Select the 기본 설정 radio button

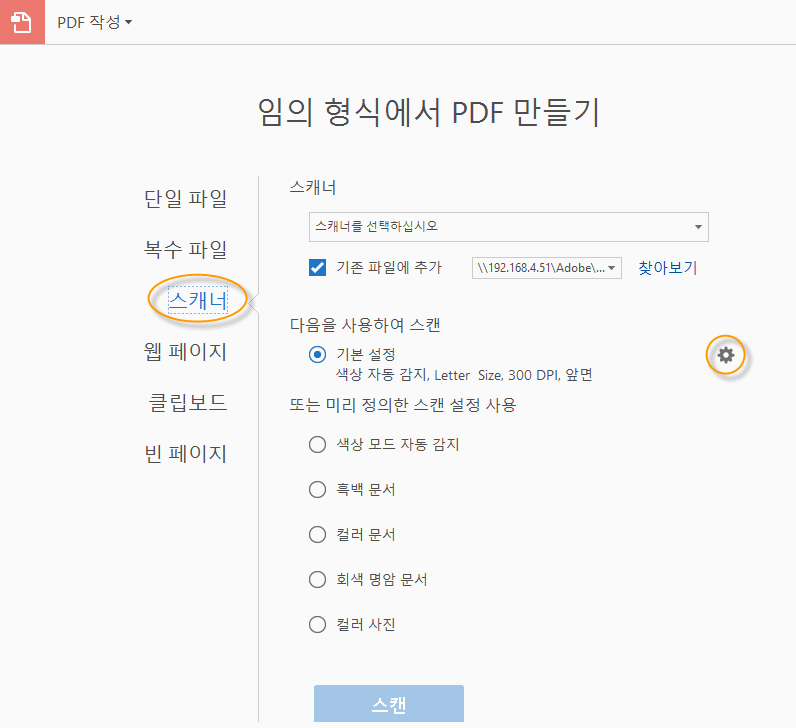[318, 354]
